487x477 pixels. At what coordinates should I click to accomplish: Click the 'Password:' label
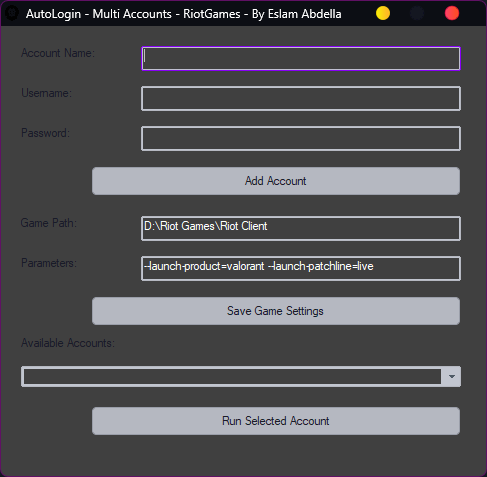[45, 133]
